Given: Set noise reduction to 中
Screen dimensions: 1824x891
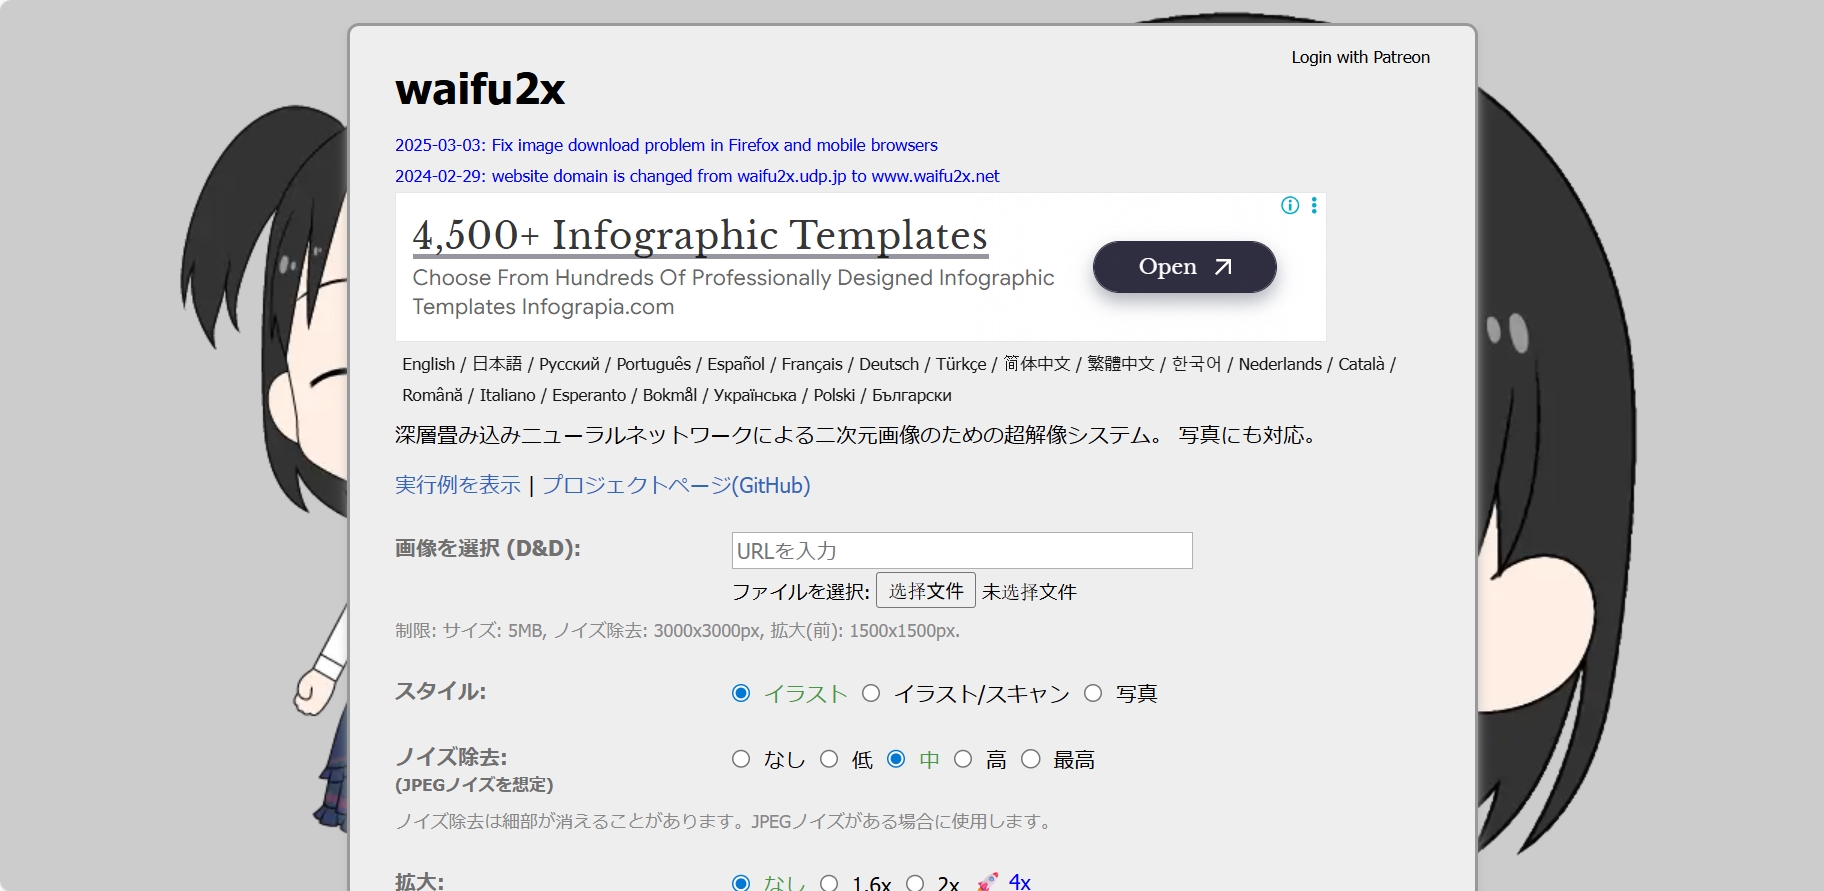Looking at the screenshot, I should [896, 759].
